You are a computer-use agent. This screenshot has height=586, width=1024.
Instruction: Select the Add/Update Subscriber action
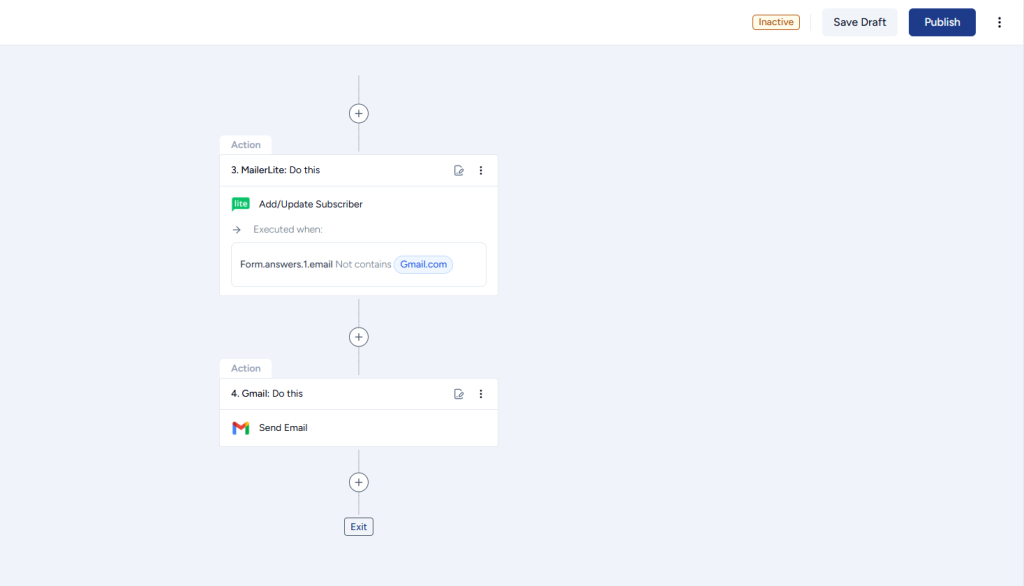tap(310, 204)
